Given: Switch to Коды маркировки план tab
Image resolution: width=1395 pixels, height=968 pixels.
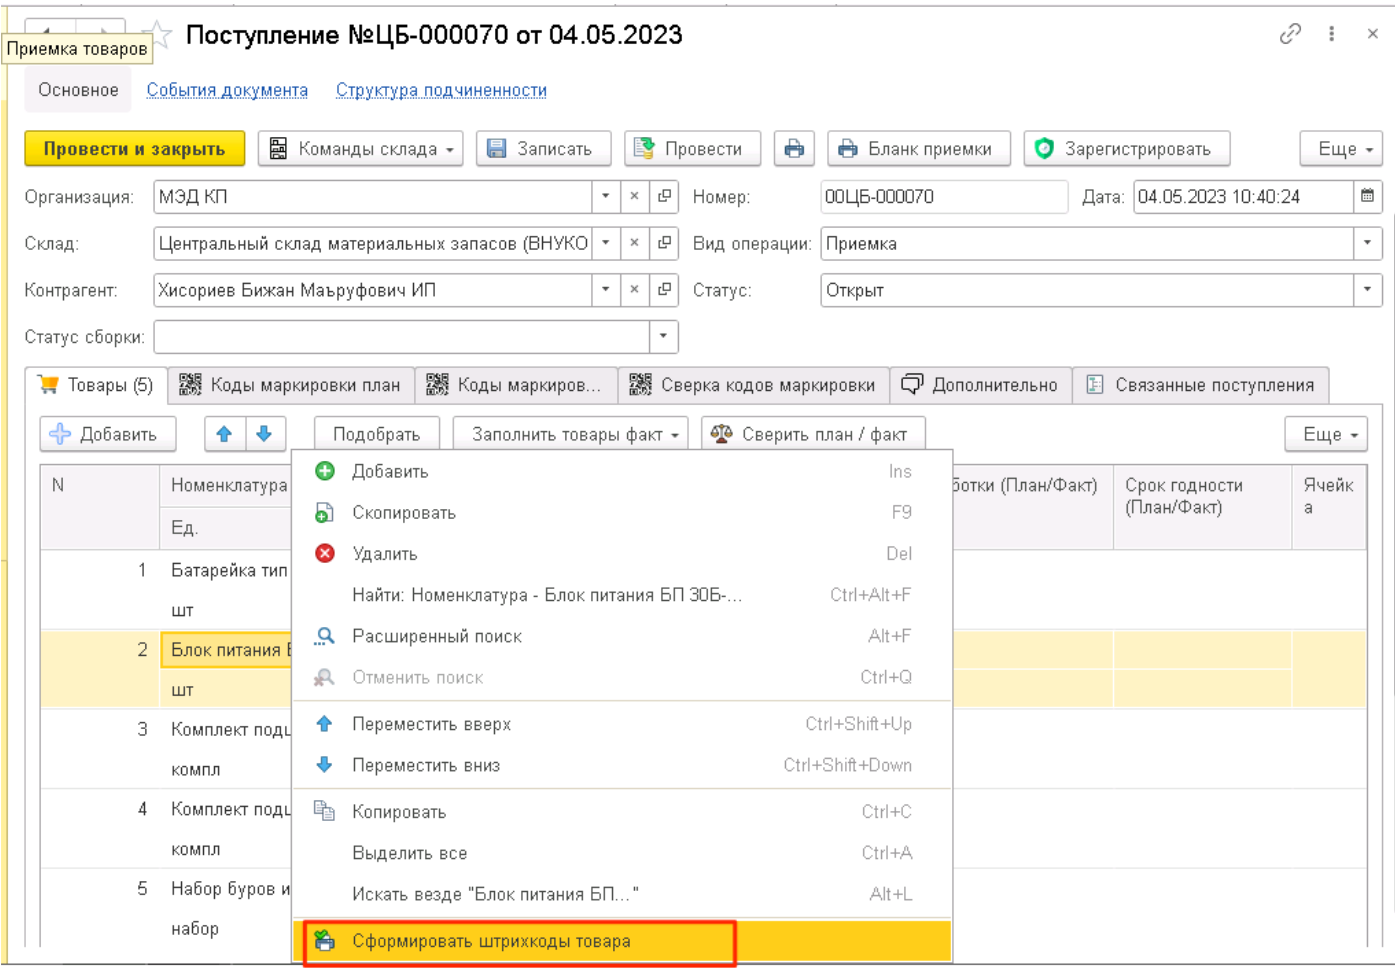Looking at the screenshot, I should click(x=291, y=385).
